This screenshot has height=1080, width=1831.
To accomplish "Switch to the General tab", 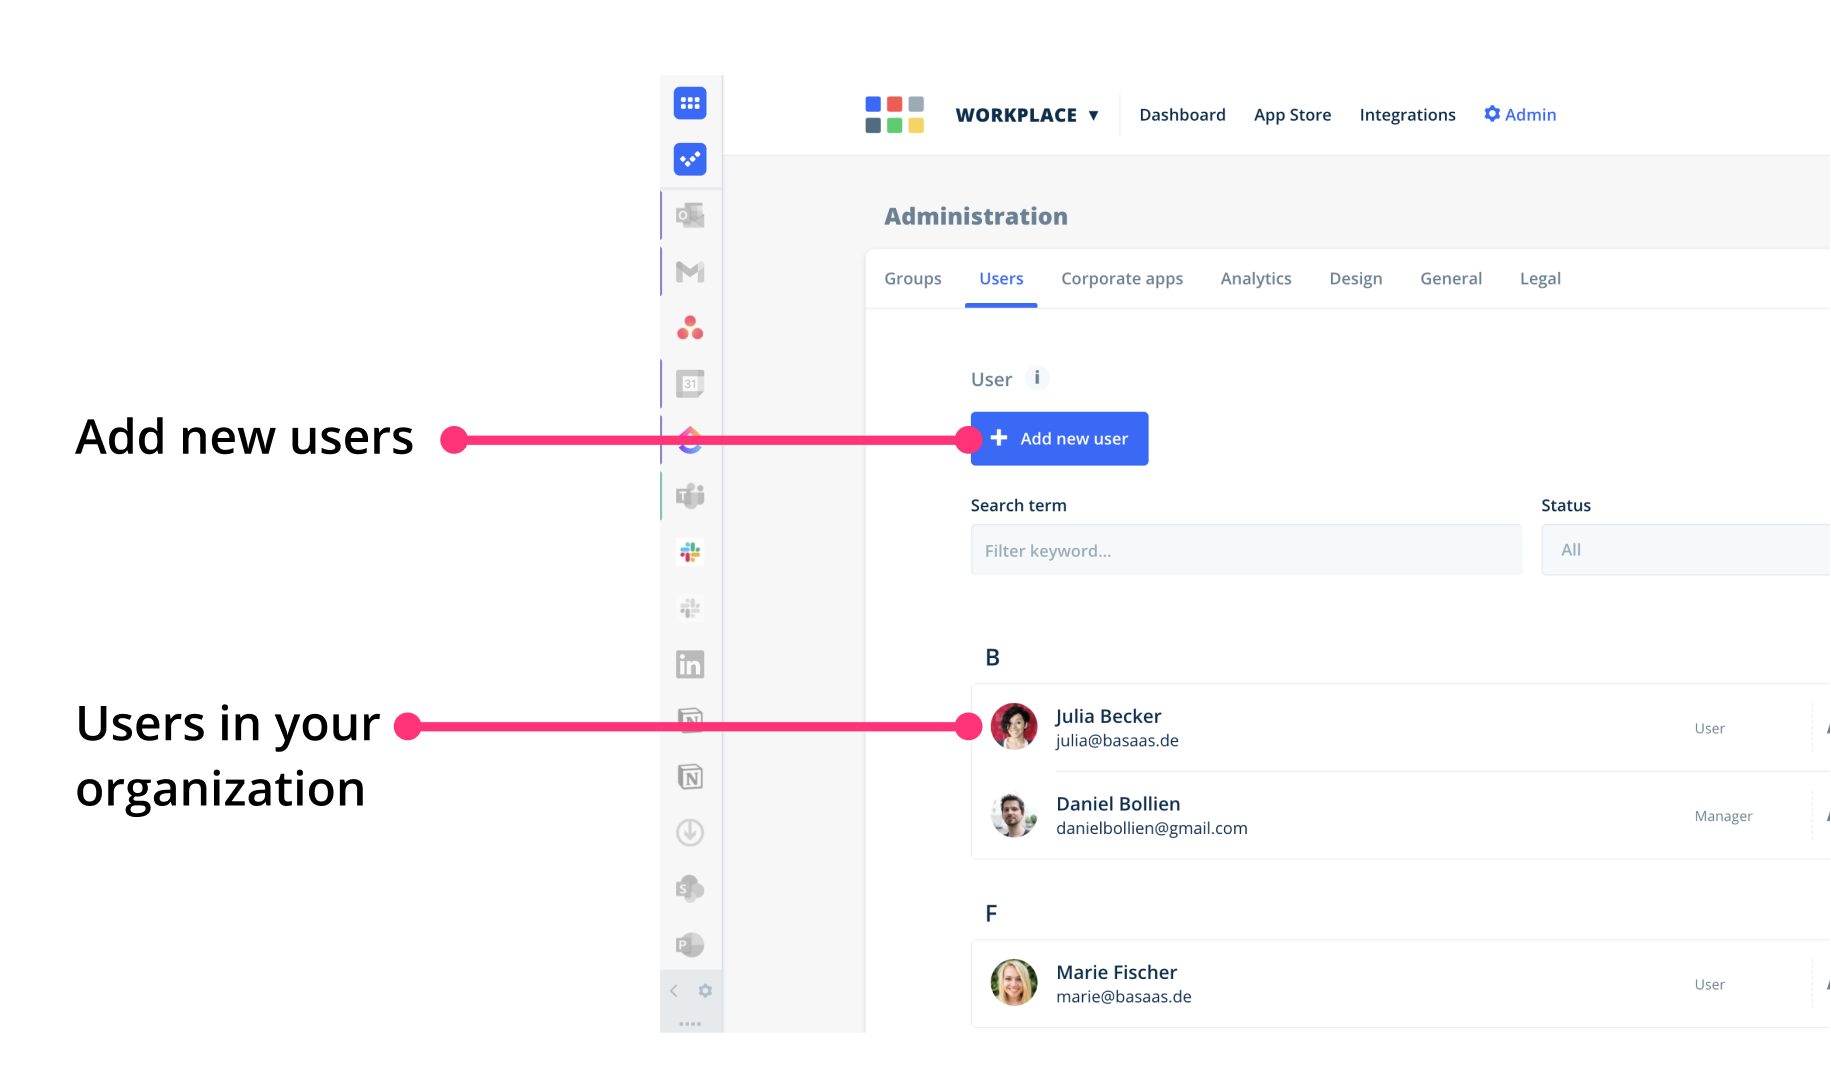I will [1451, 278].
